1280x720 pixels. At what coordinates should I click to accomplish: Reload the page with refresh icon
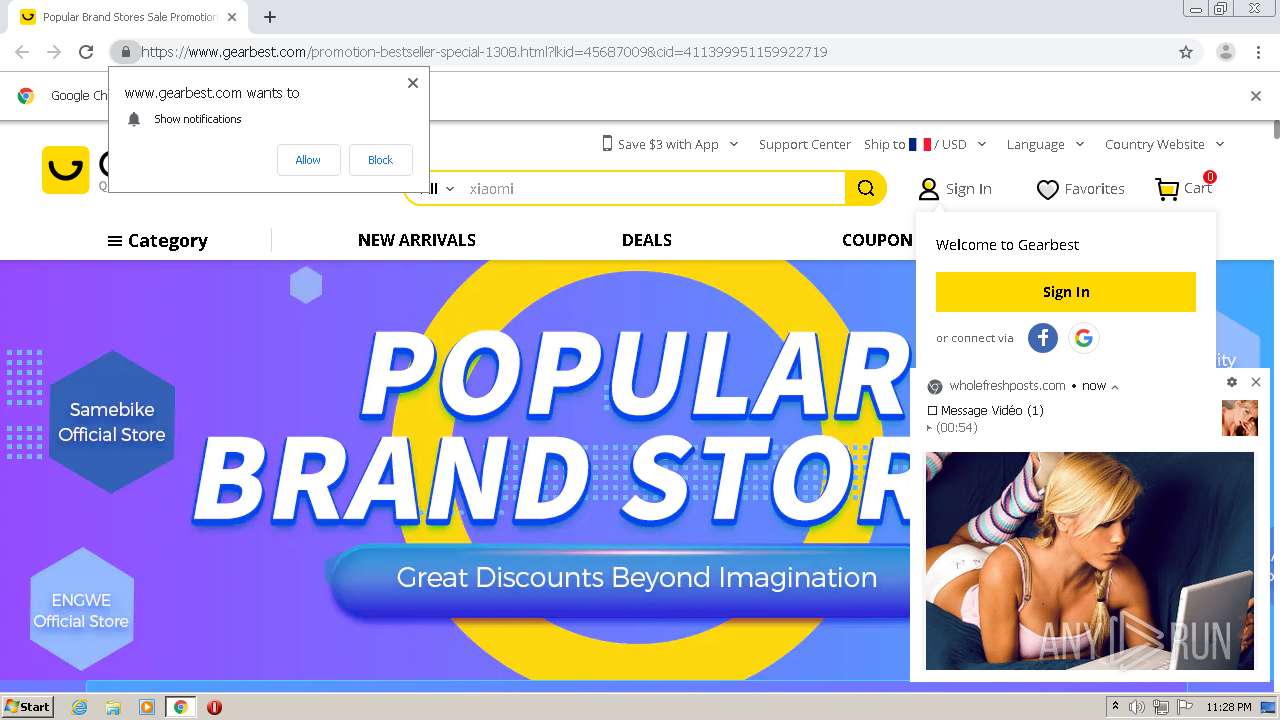click(86, 52)
